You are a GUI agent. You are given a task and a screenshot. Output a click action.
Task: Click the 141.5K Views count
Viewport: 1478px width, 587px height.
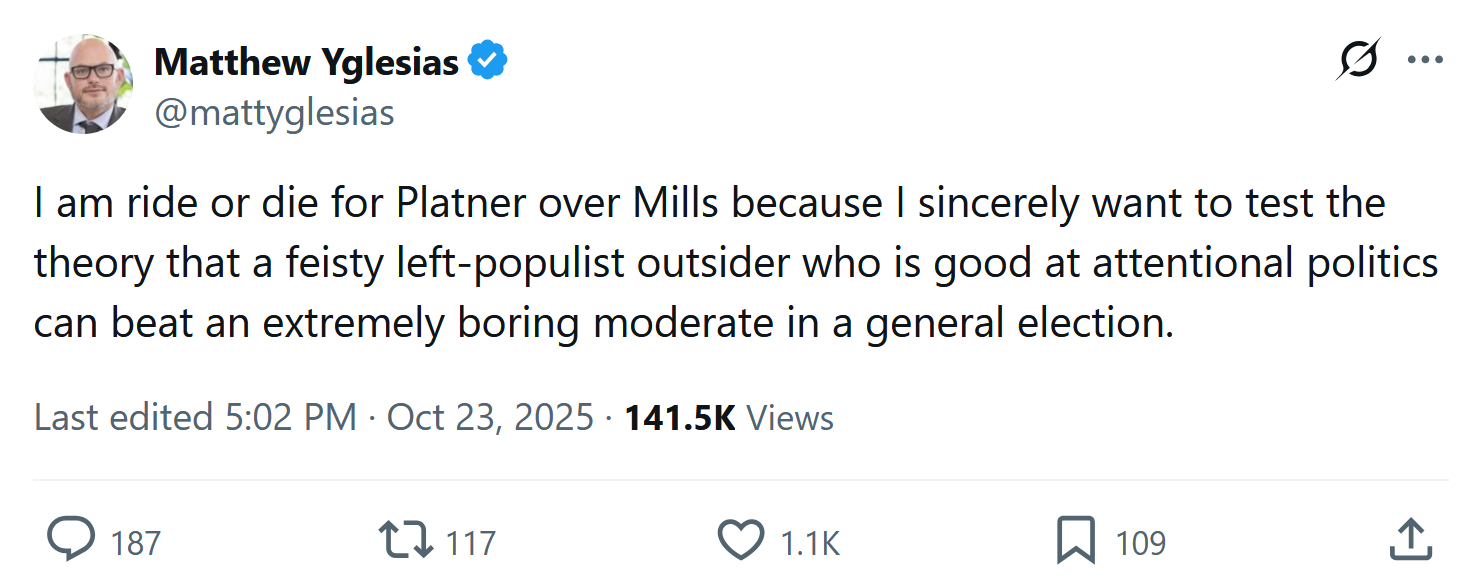(x=729, y=417)
